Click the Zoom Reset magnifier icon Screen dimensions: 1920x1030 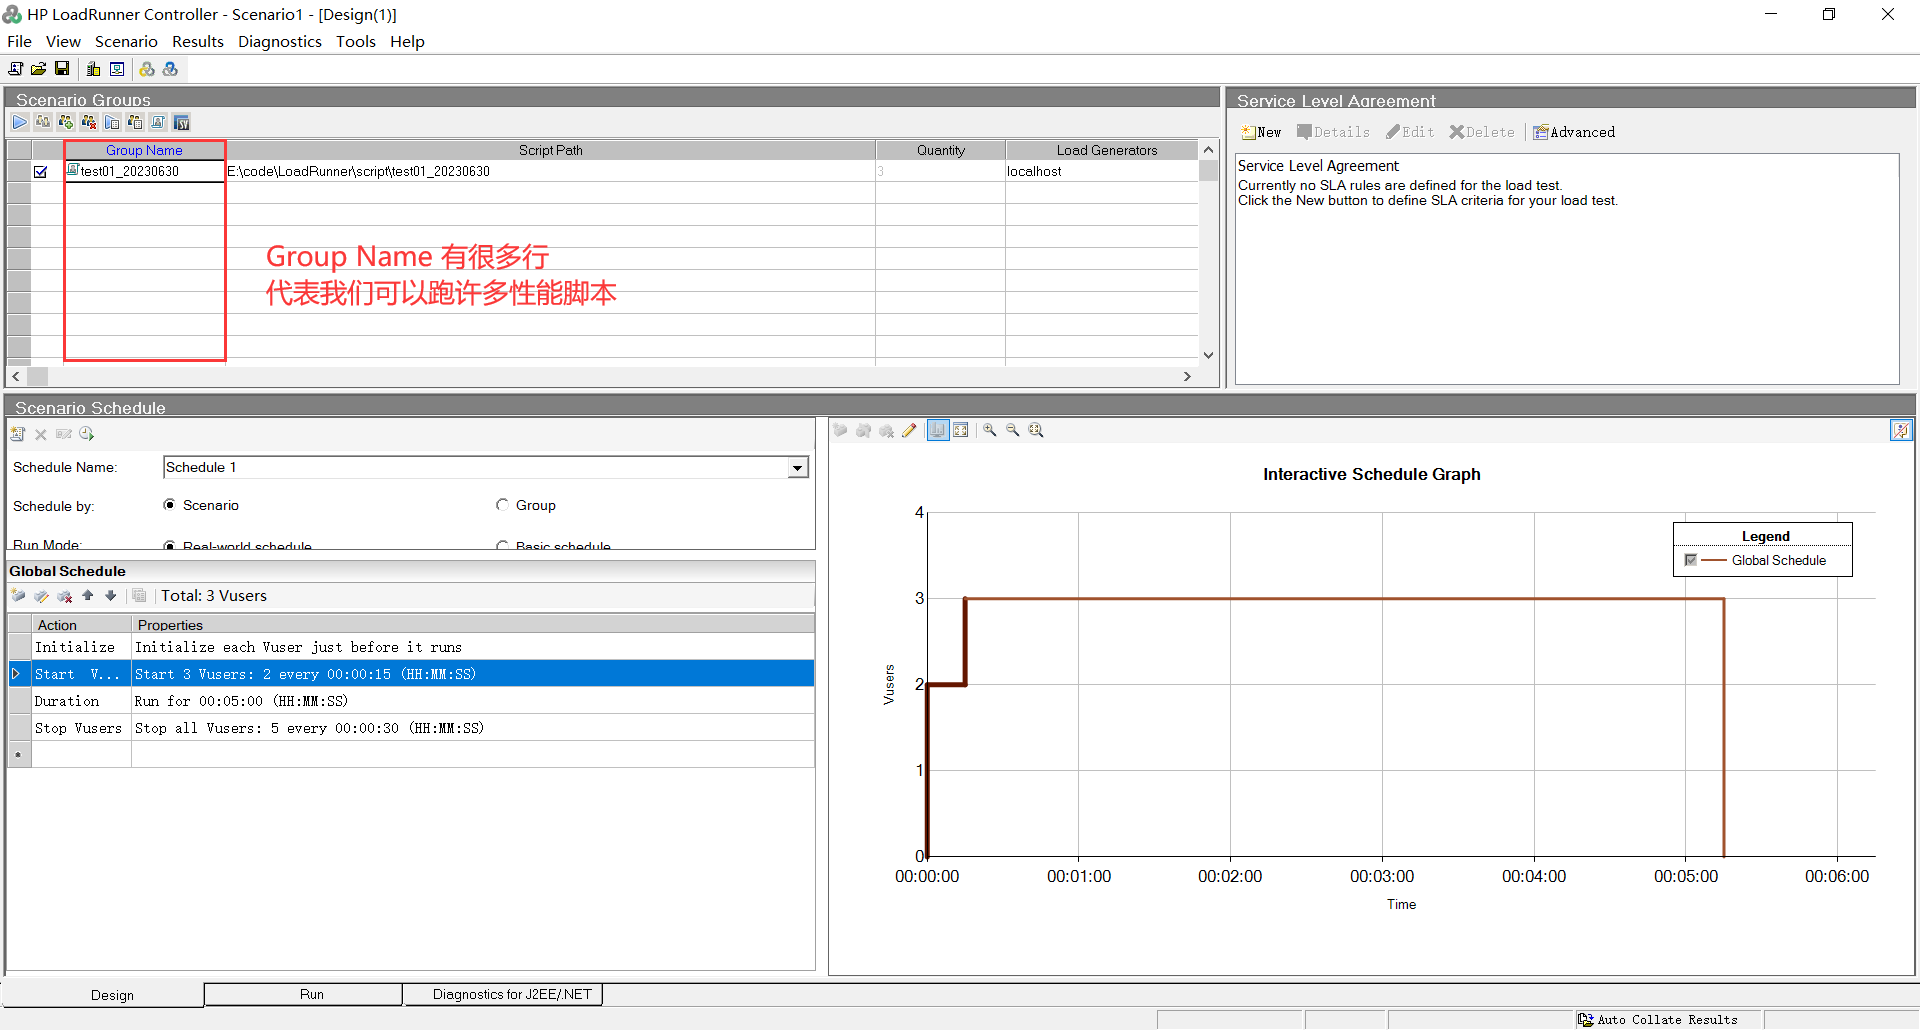click(1036, 430)
